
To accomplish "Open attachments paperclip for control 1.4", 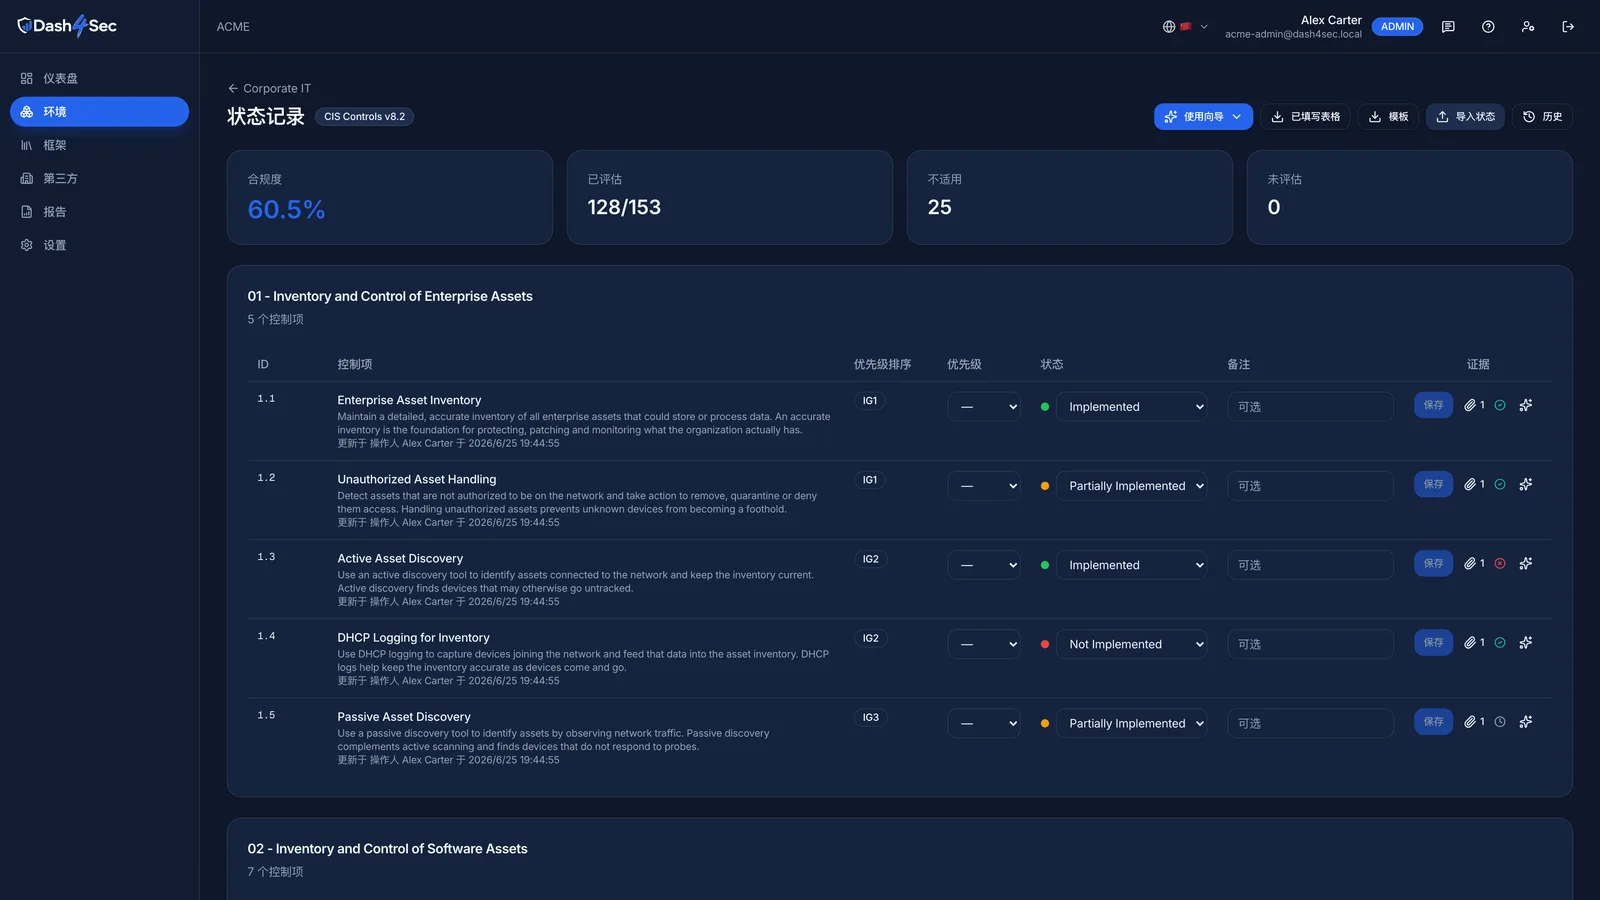I will point(1474,642).
